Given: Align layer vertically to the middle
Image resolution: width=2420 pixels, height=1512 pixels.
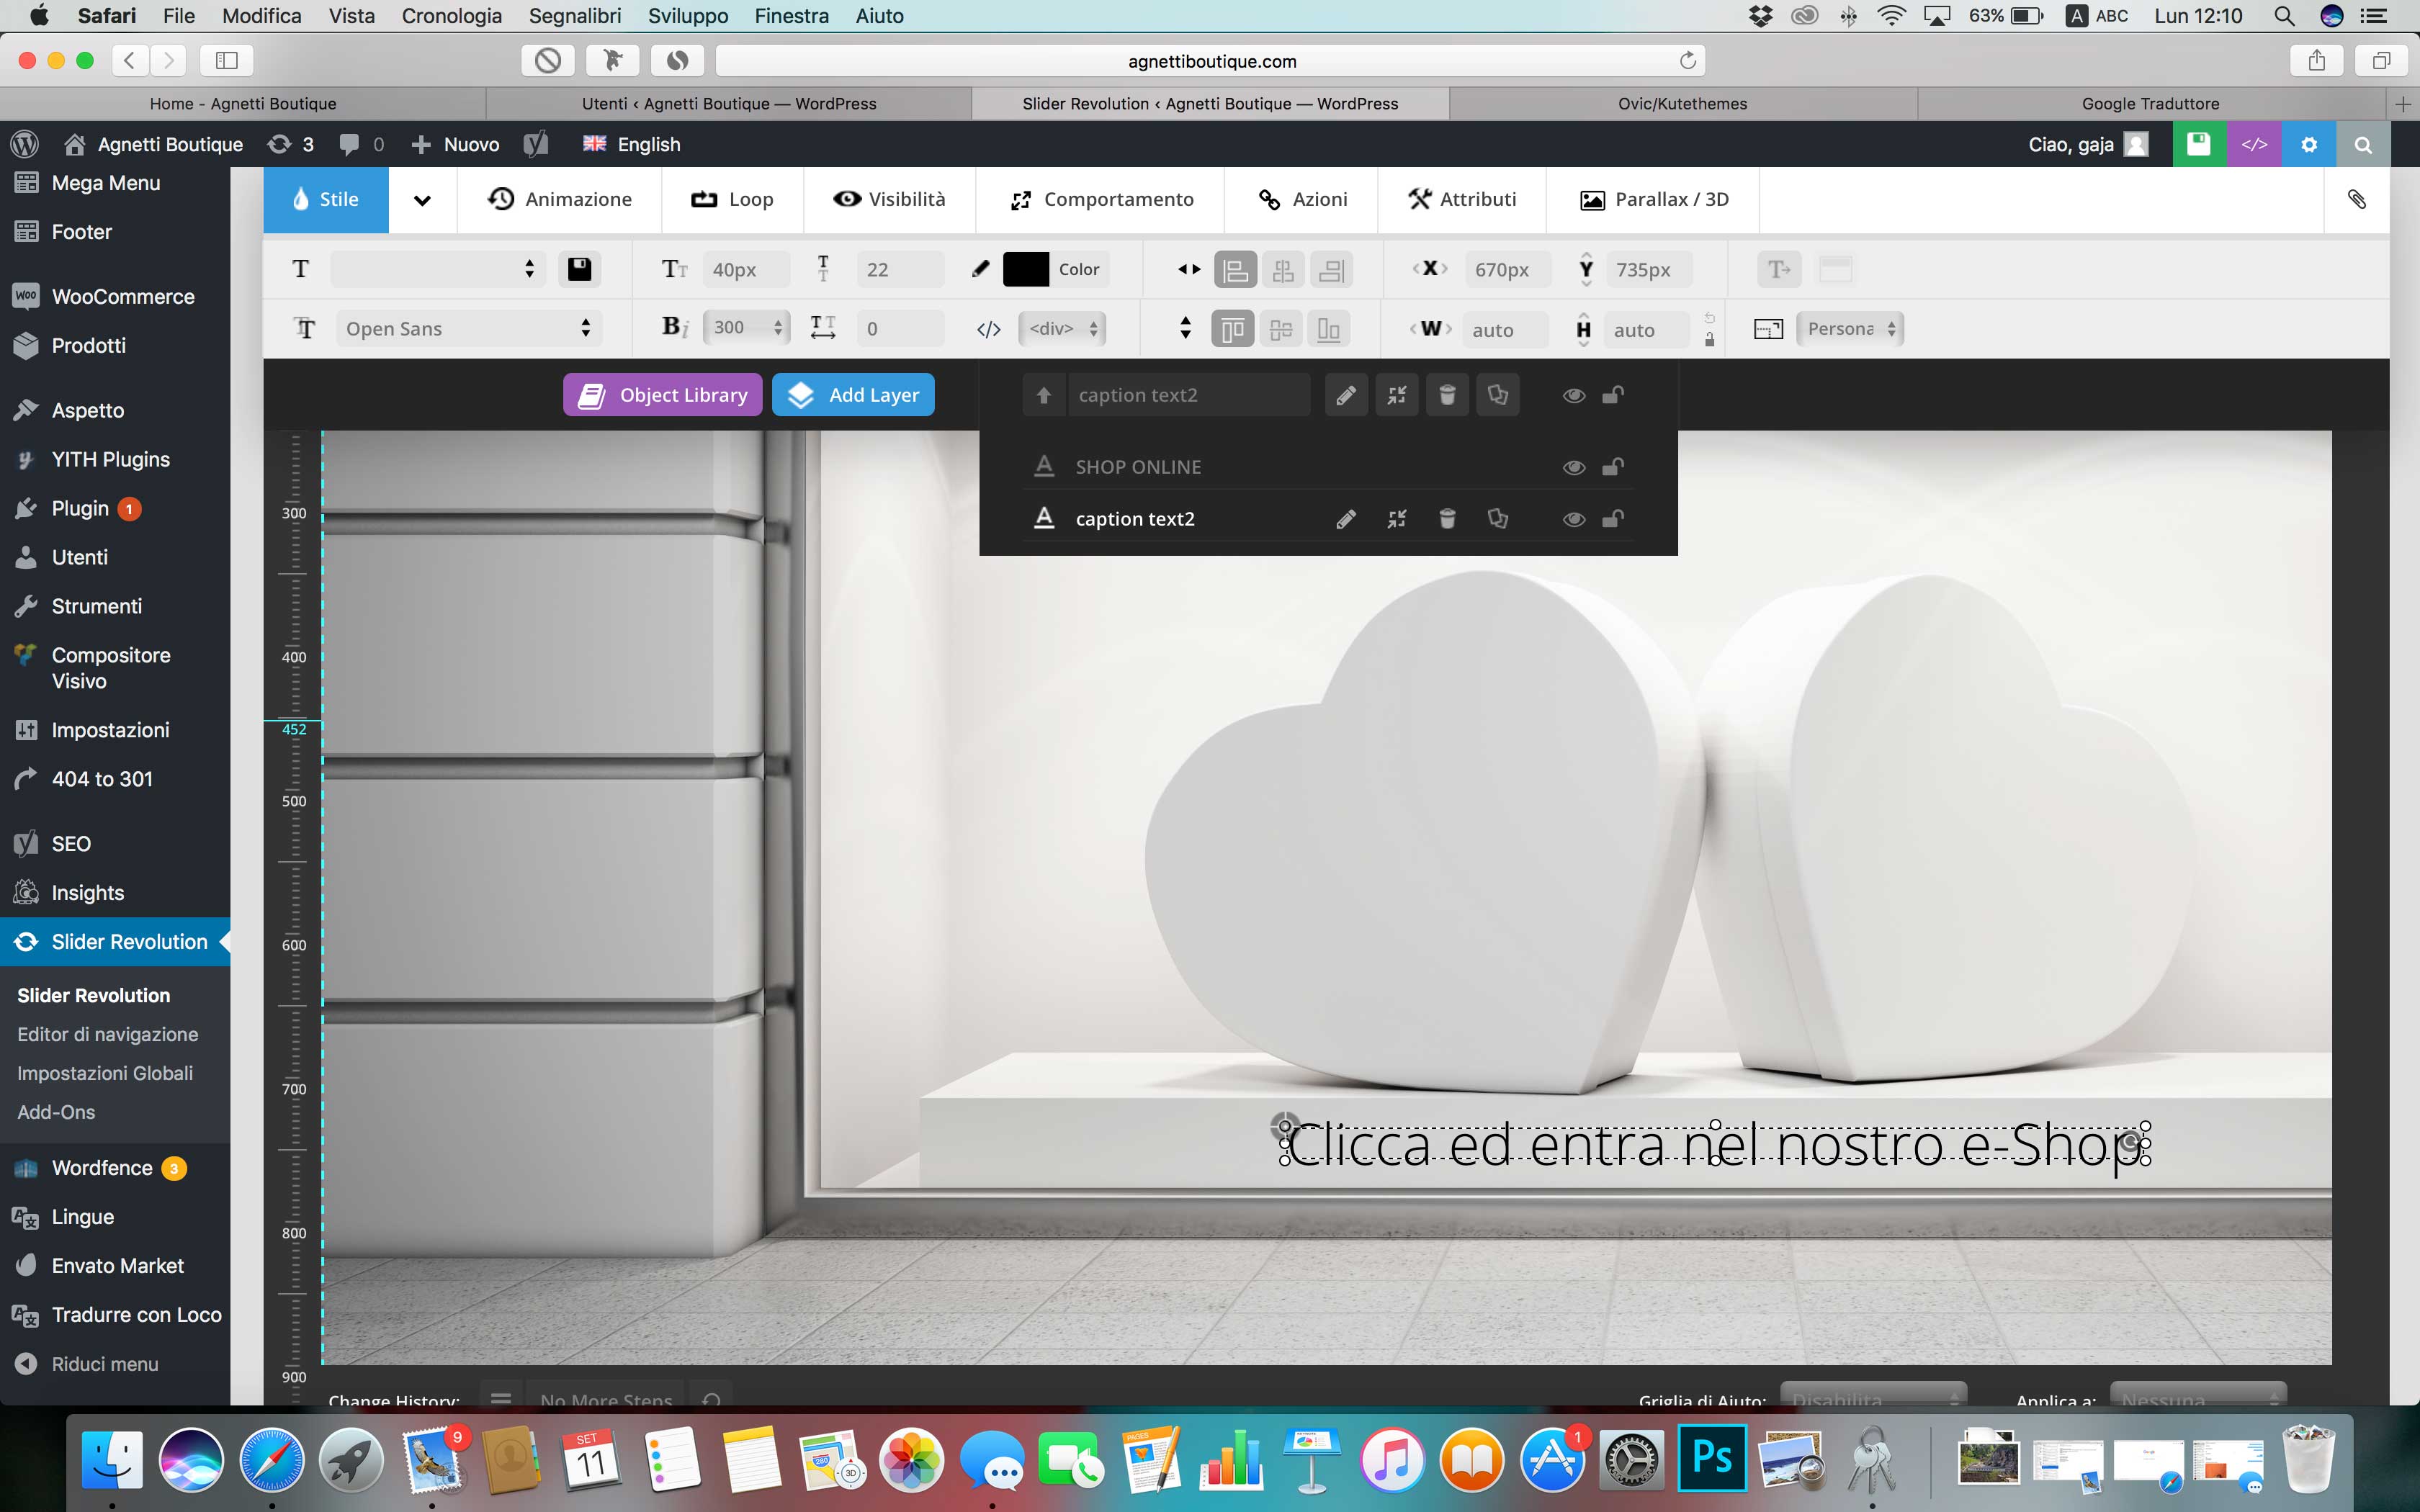Looking at the screenshot, I should [x=1281, y=328].
